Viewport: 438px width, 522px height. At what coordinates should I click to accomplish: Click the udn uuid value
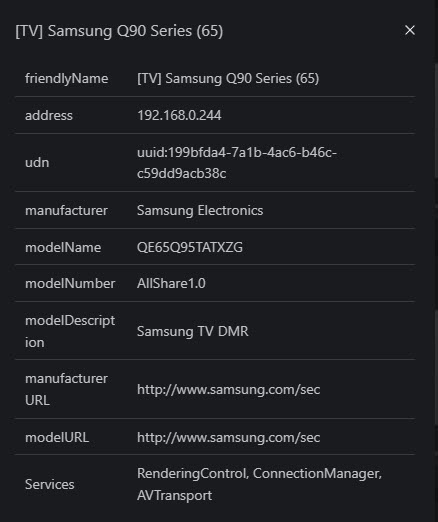point(237,163)
